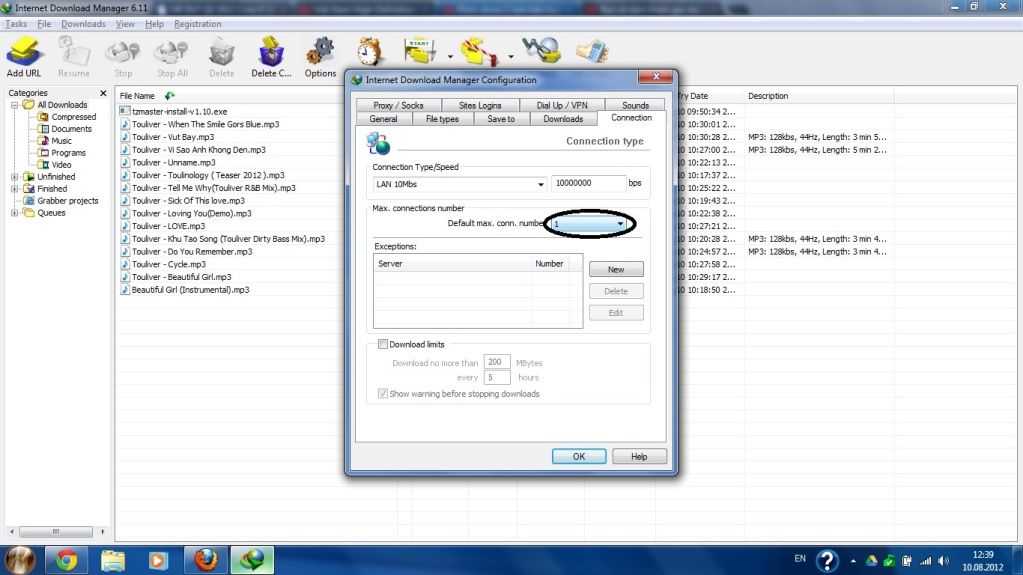
Task: Click the bps speed input field
Action: tap(588, 183)
